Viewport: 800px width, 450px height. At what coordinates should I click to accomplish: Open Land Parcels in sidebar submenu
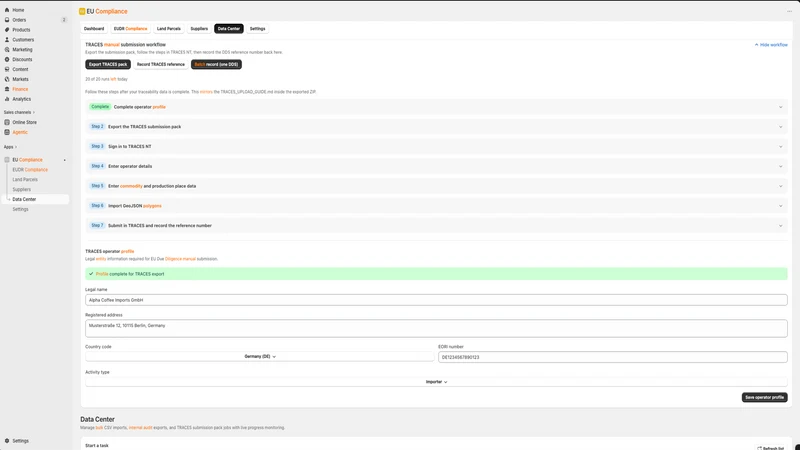coord(25,180)
